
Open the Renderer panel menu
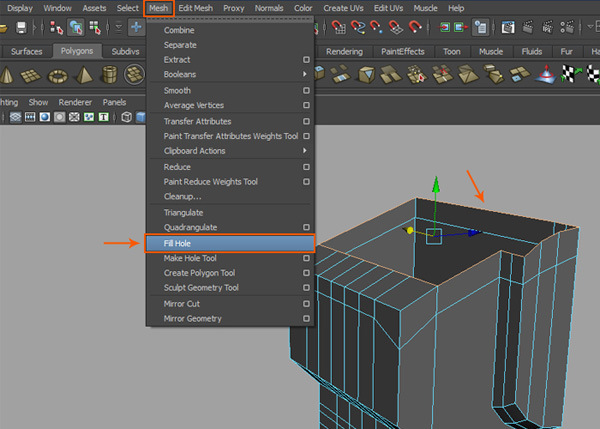tap(75, 102)
